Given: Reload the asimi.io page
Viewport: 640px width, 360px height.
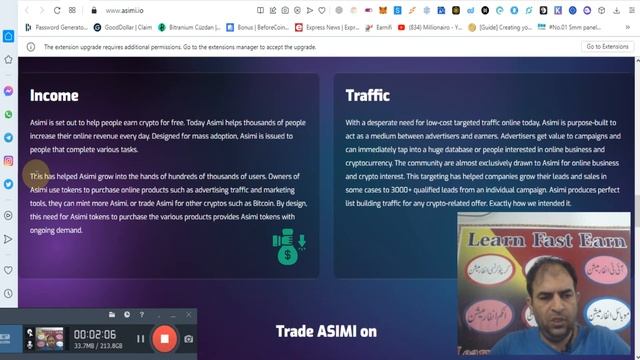Looking at the screenshot, I should 57,11.
